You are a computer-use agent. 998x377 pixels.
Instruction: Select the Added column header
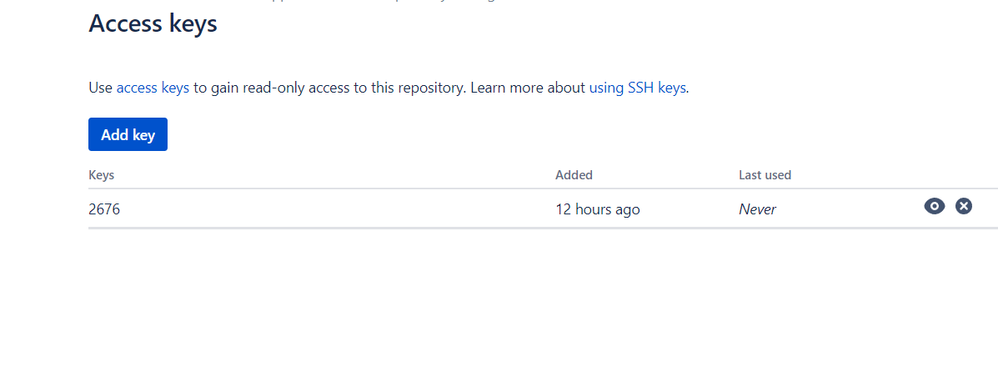[574, 175]
